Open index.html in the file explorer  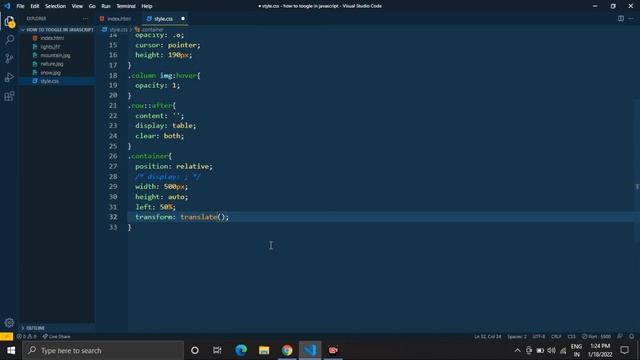point(52,38)
